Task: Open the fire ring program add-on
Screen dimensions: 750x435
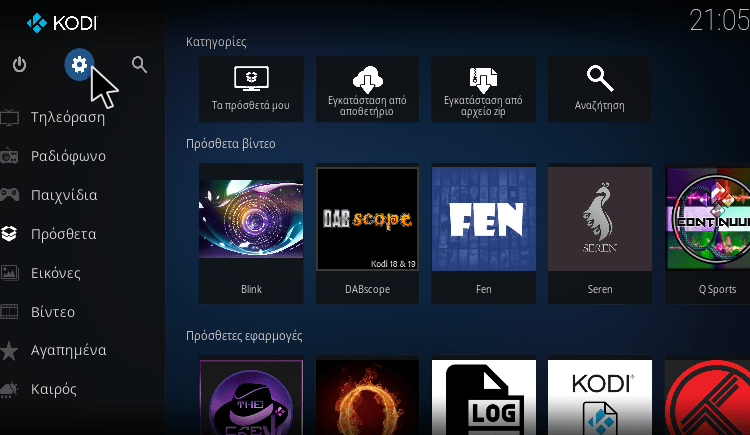Action: [367, 397]
